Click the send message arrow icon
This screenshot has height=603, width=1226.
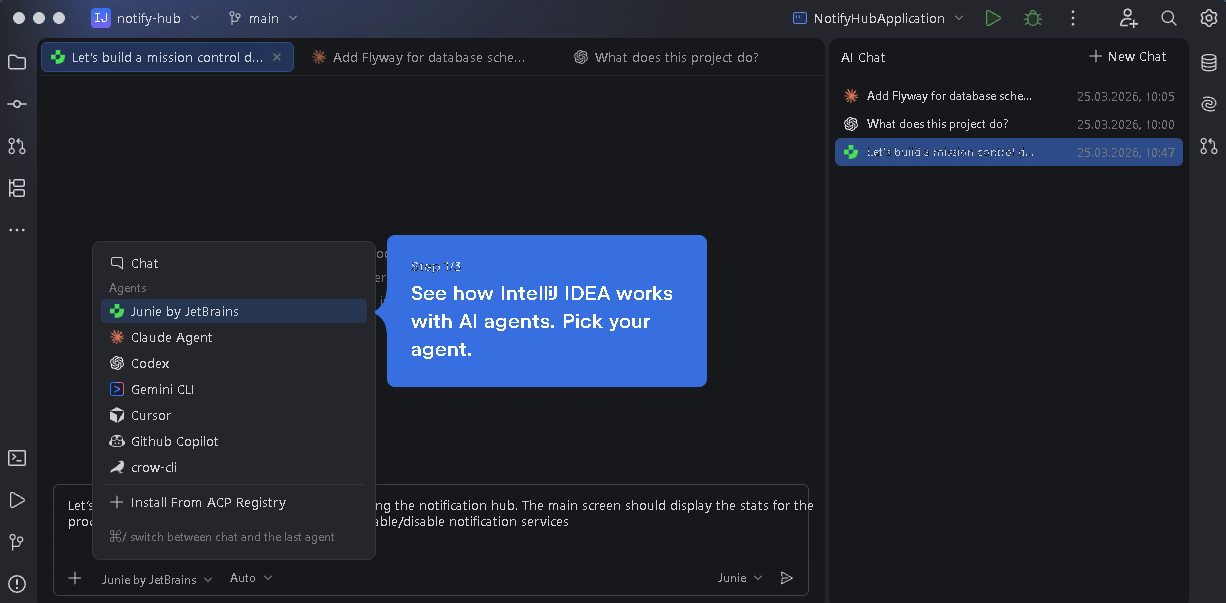click(787, 578)
